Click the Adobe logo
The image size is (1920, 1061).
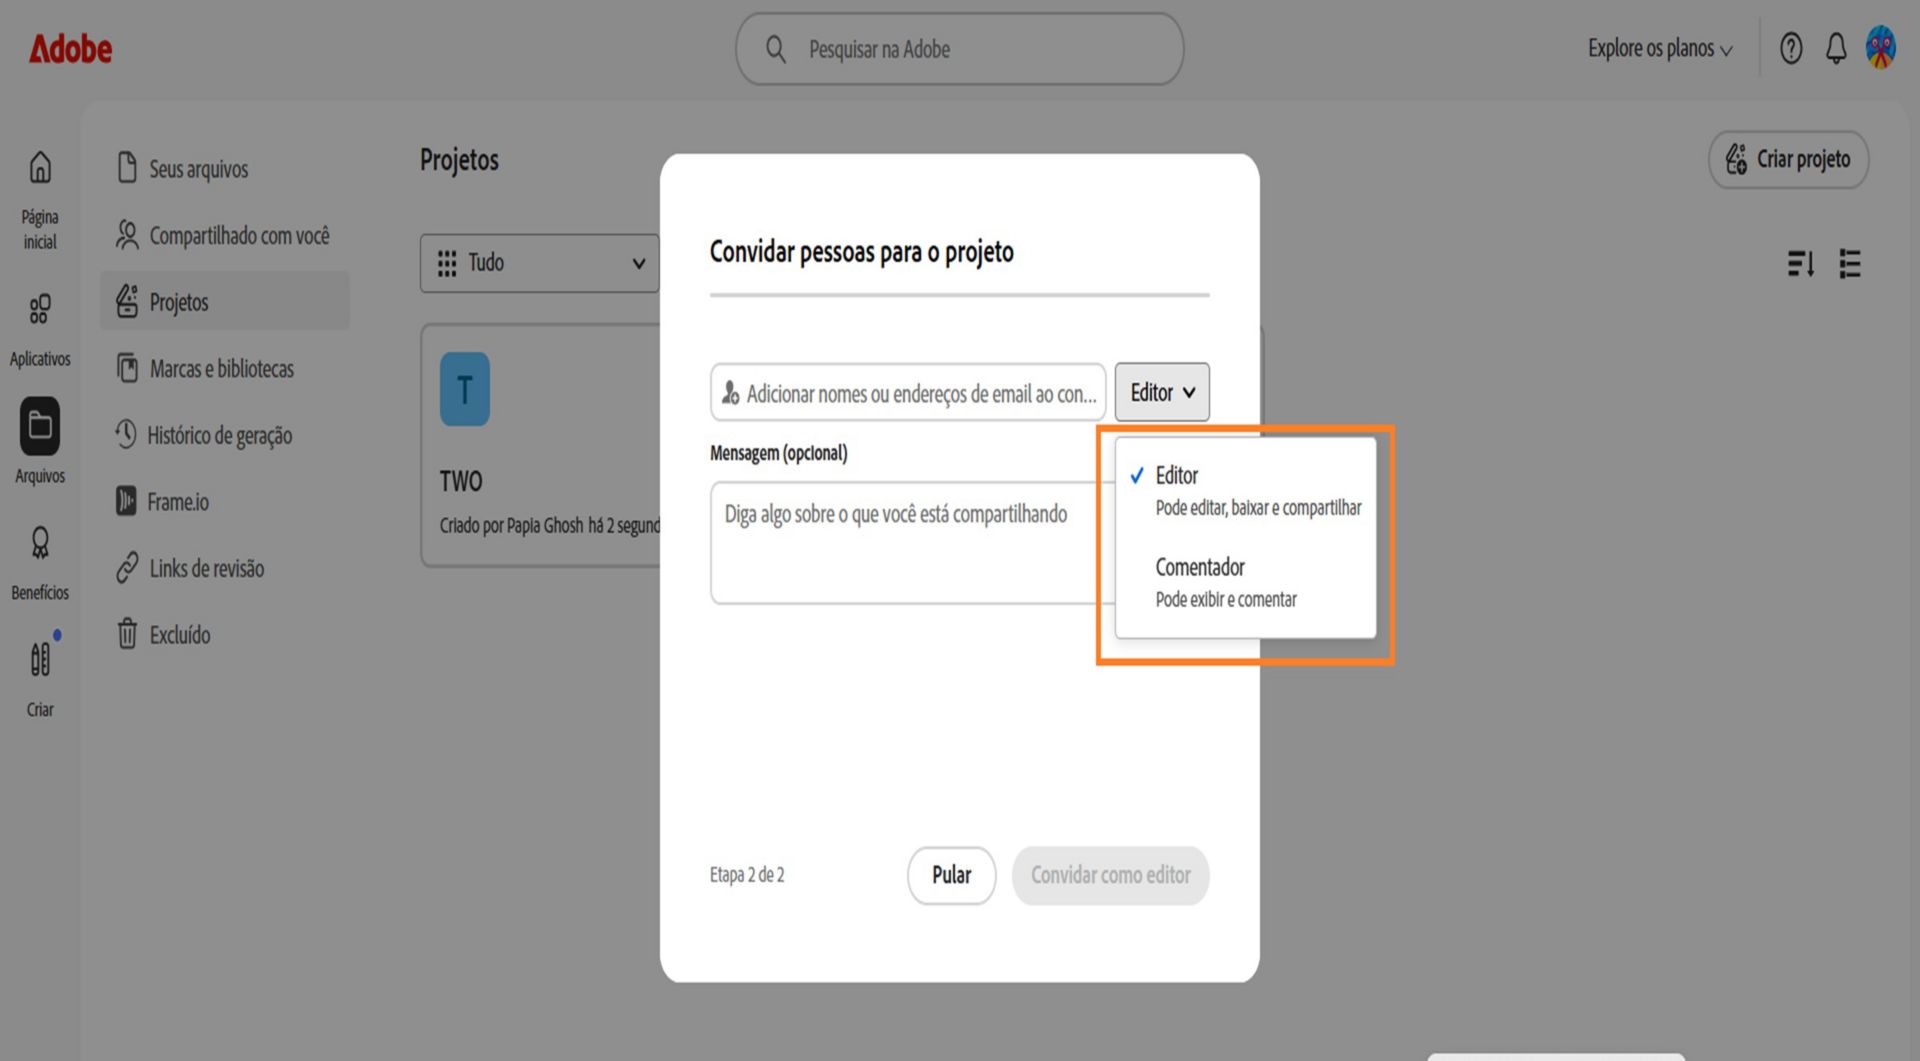click(70, 48)
